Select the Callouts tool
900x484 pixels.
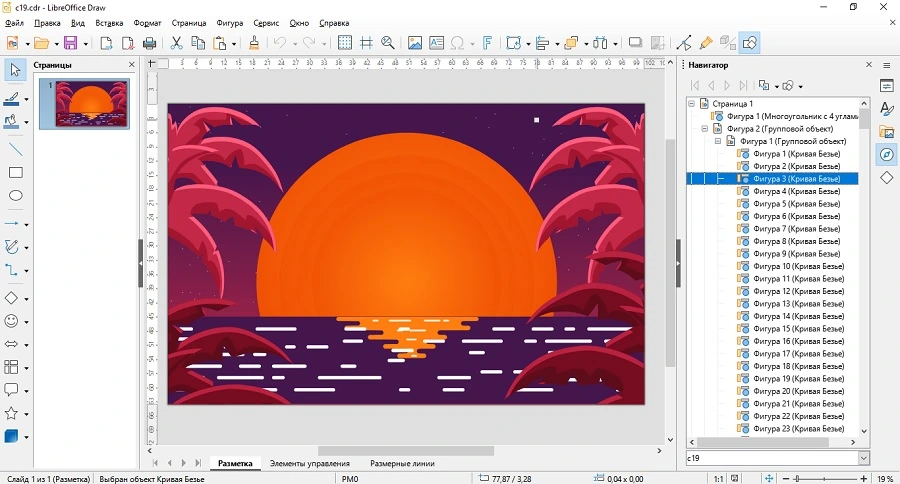click(11, 390)
